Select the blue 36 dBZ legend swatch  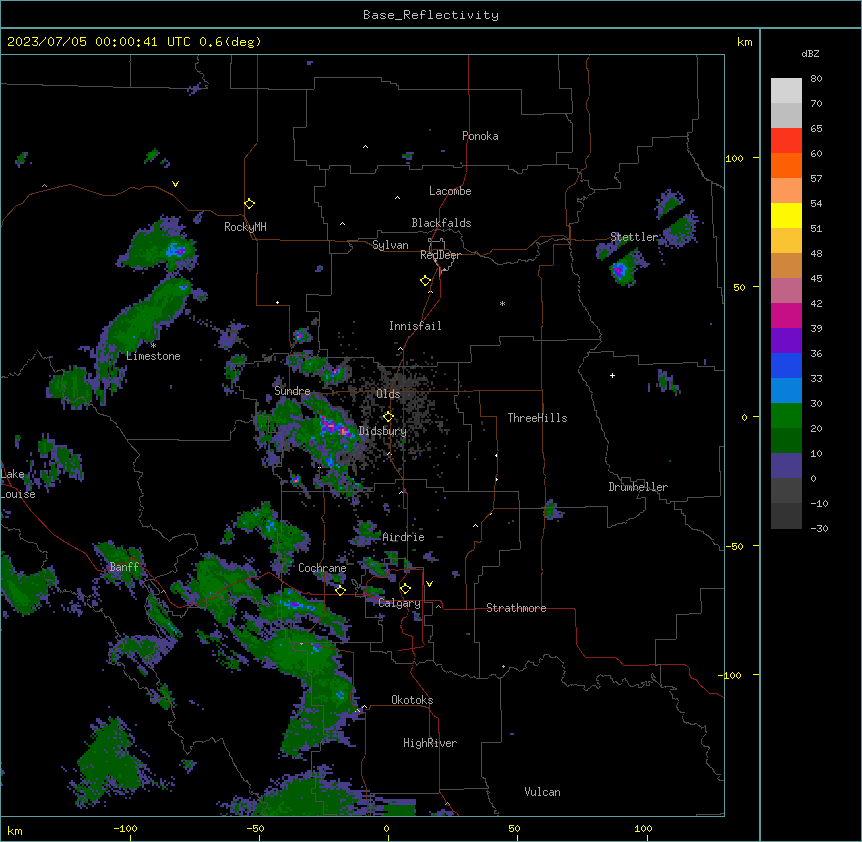(x=786, y=365)
